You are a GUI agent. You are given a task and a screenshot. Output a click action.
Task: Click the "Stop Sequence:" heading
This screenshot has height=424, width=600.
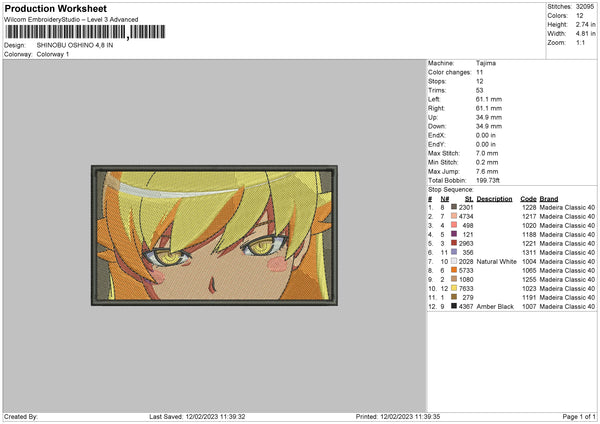pos(451,190)
